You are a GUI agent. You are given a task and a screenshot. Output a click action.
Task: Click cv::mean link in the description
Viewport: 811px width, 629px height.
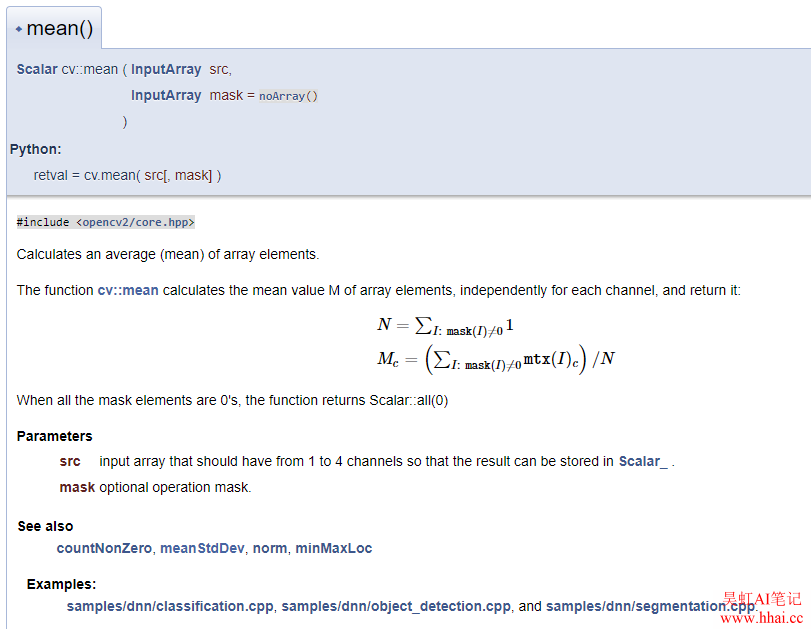pos(127,290)
